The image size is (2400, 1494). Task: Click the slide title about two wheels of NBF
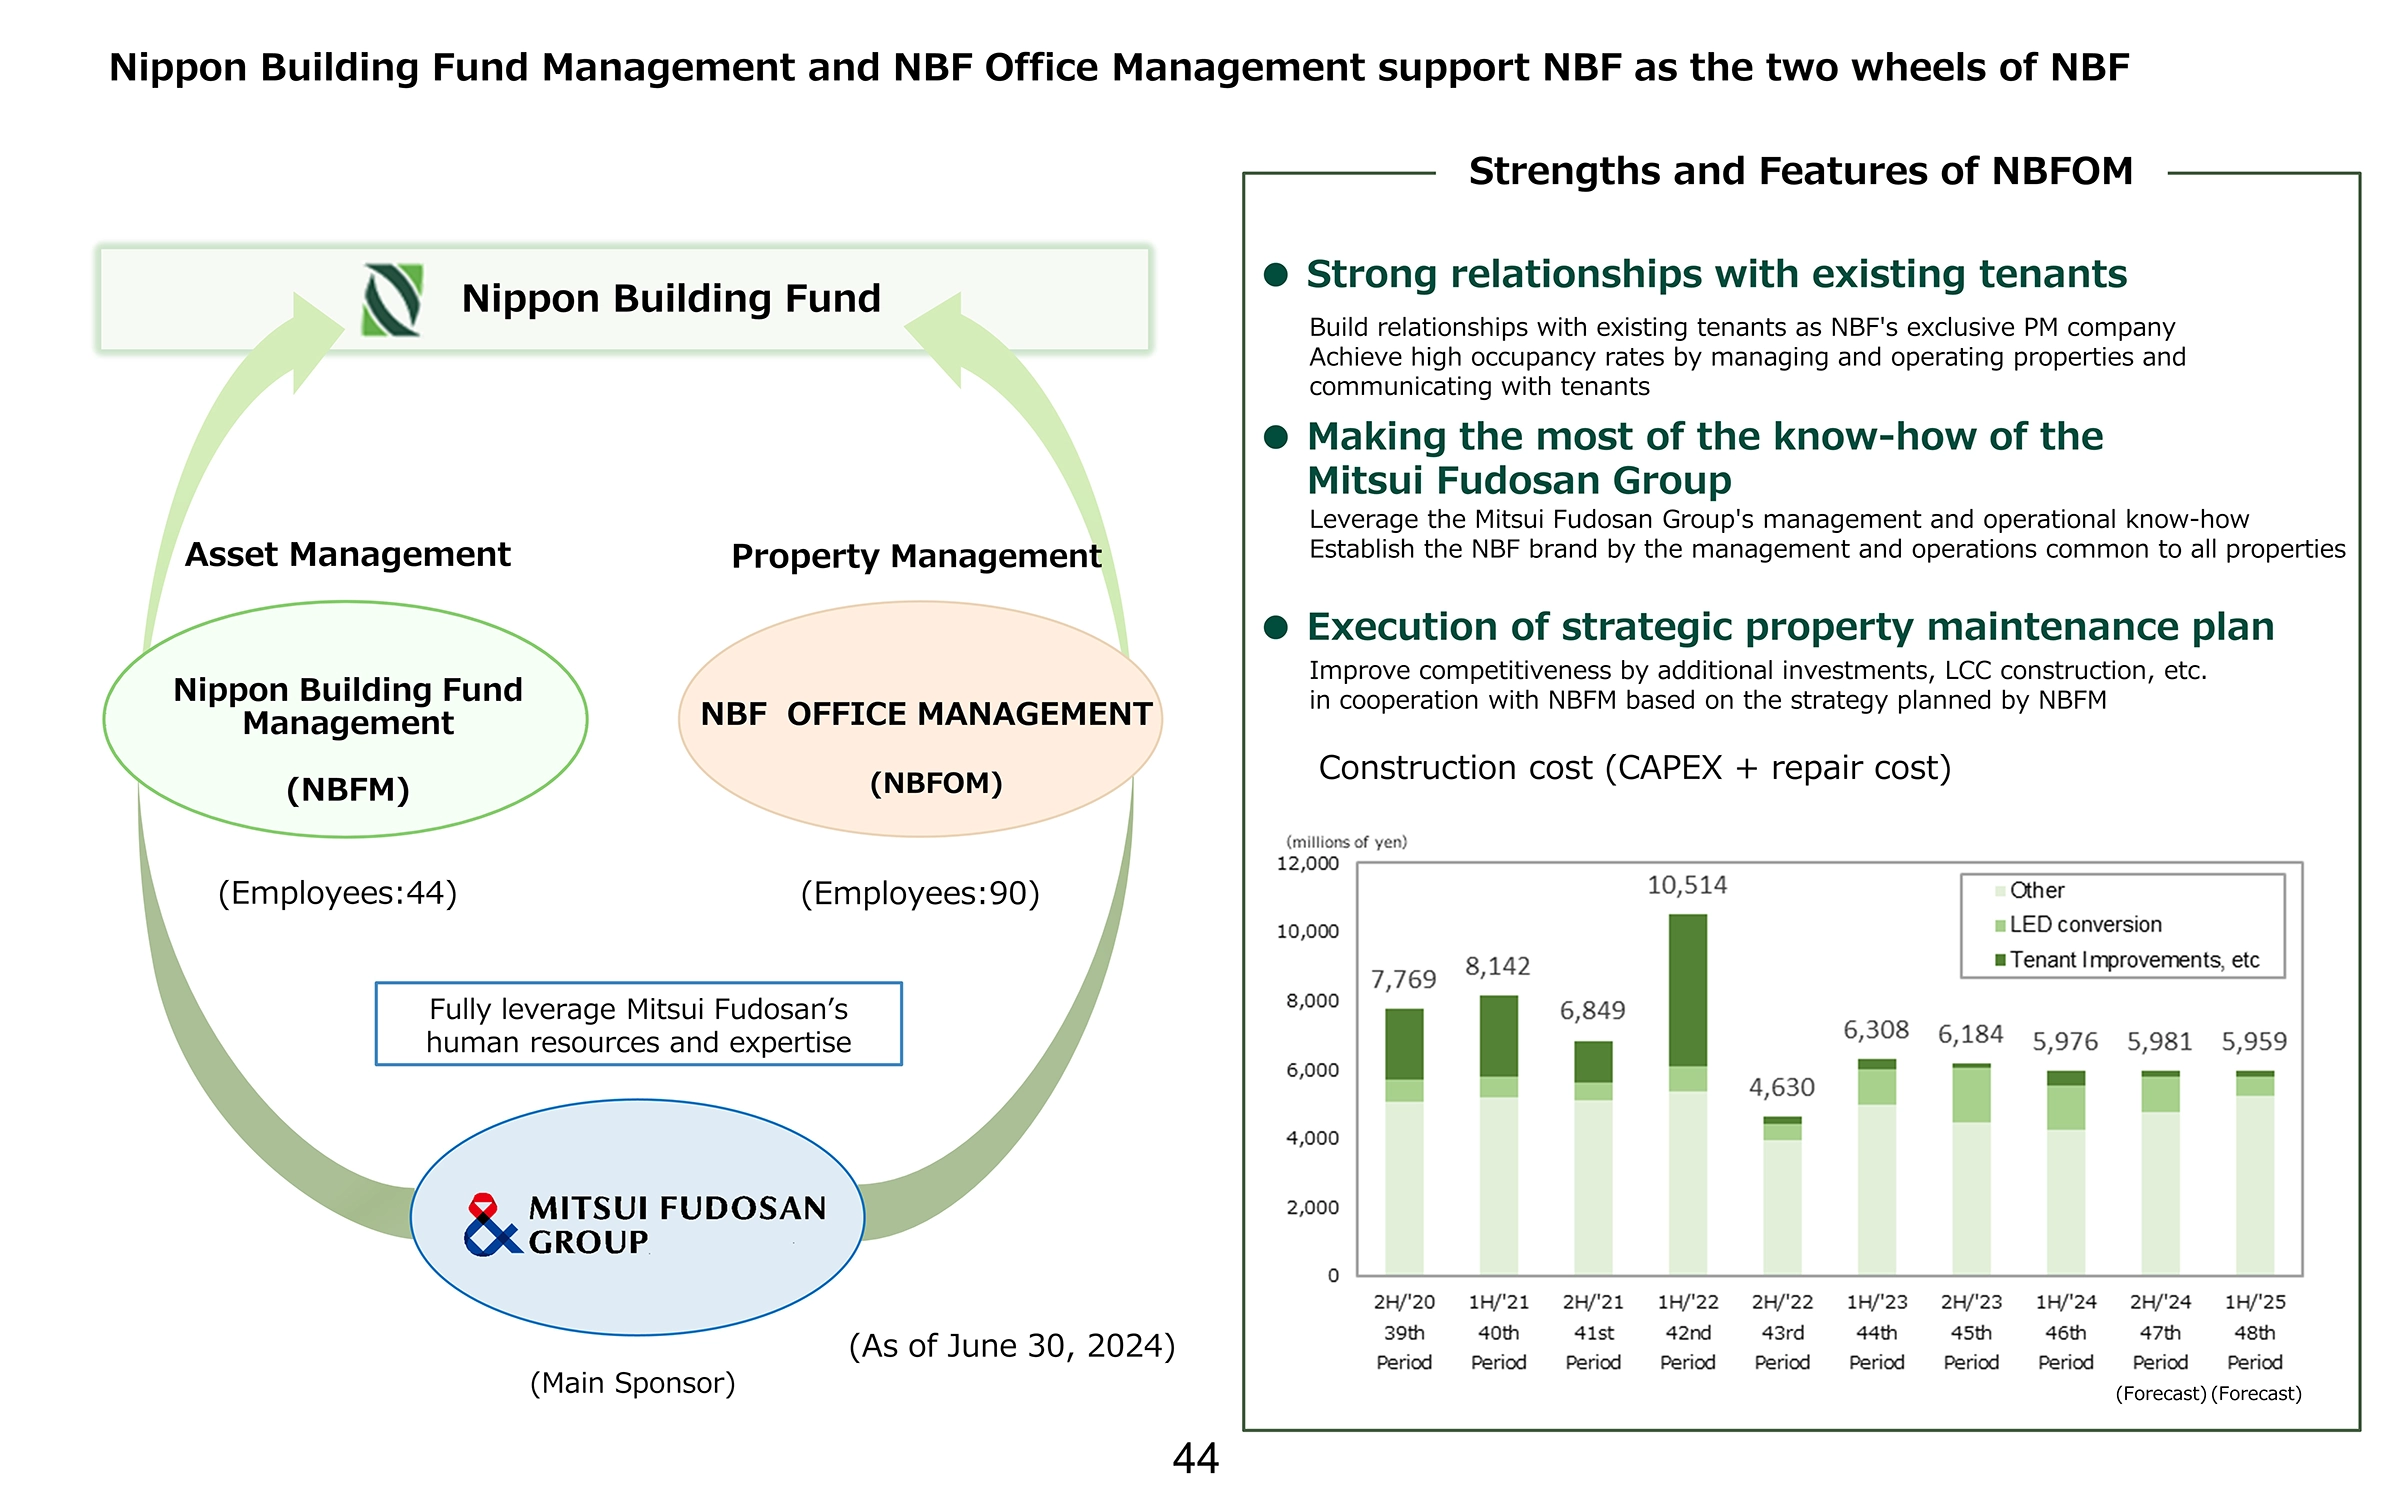tap(1119, 68)
